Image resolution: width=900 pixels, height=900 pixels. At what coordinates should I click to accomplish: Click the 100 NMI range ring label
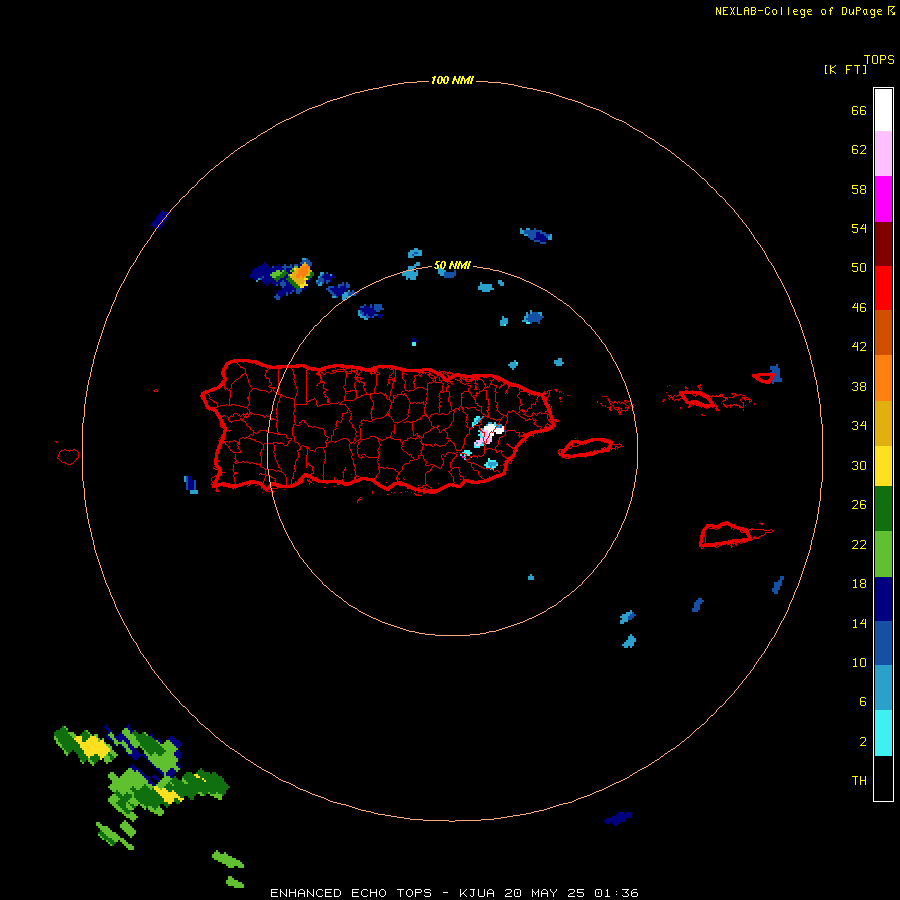pyautogui.click(x=452, y=80)
